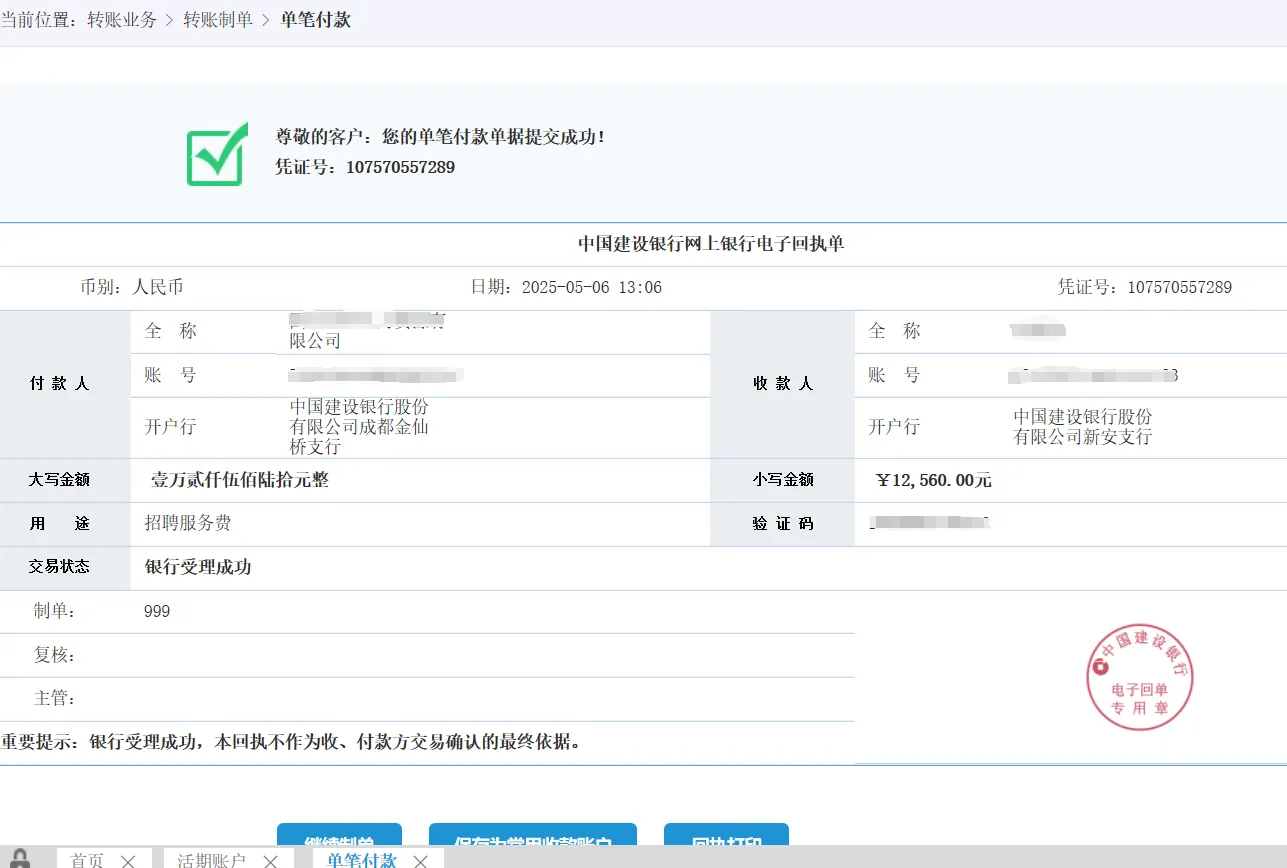Image resolution: width=1287 pixels, height=868 pixels.
Task: Click the 收款人 header cell
Action: pyautogui.click(x=783, y=383)
